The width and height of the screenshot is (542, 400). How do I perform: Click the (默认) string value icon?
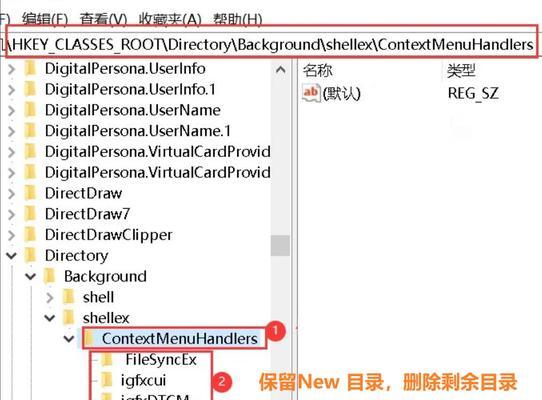pyautogui.click(x=310, y=93)
